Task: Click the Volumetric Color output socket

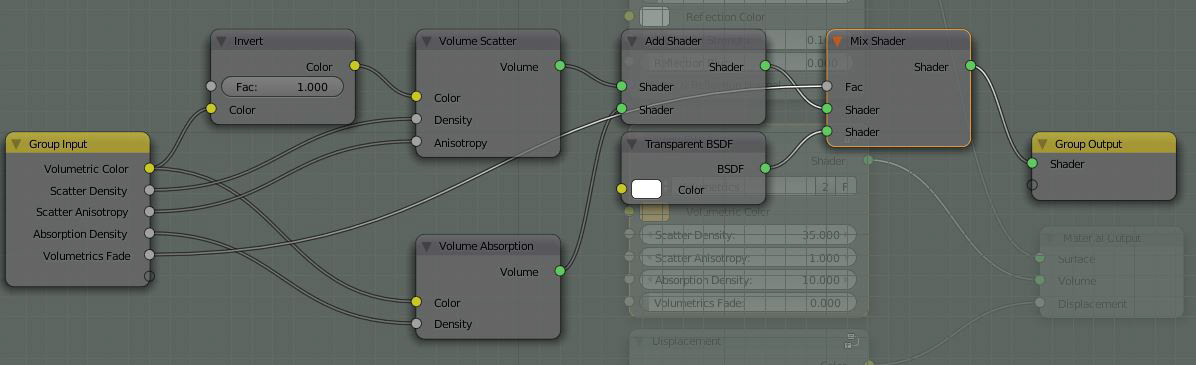Action: tap(150, 168)
